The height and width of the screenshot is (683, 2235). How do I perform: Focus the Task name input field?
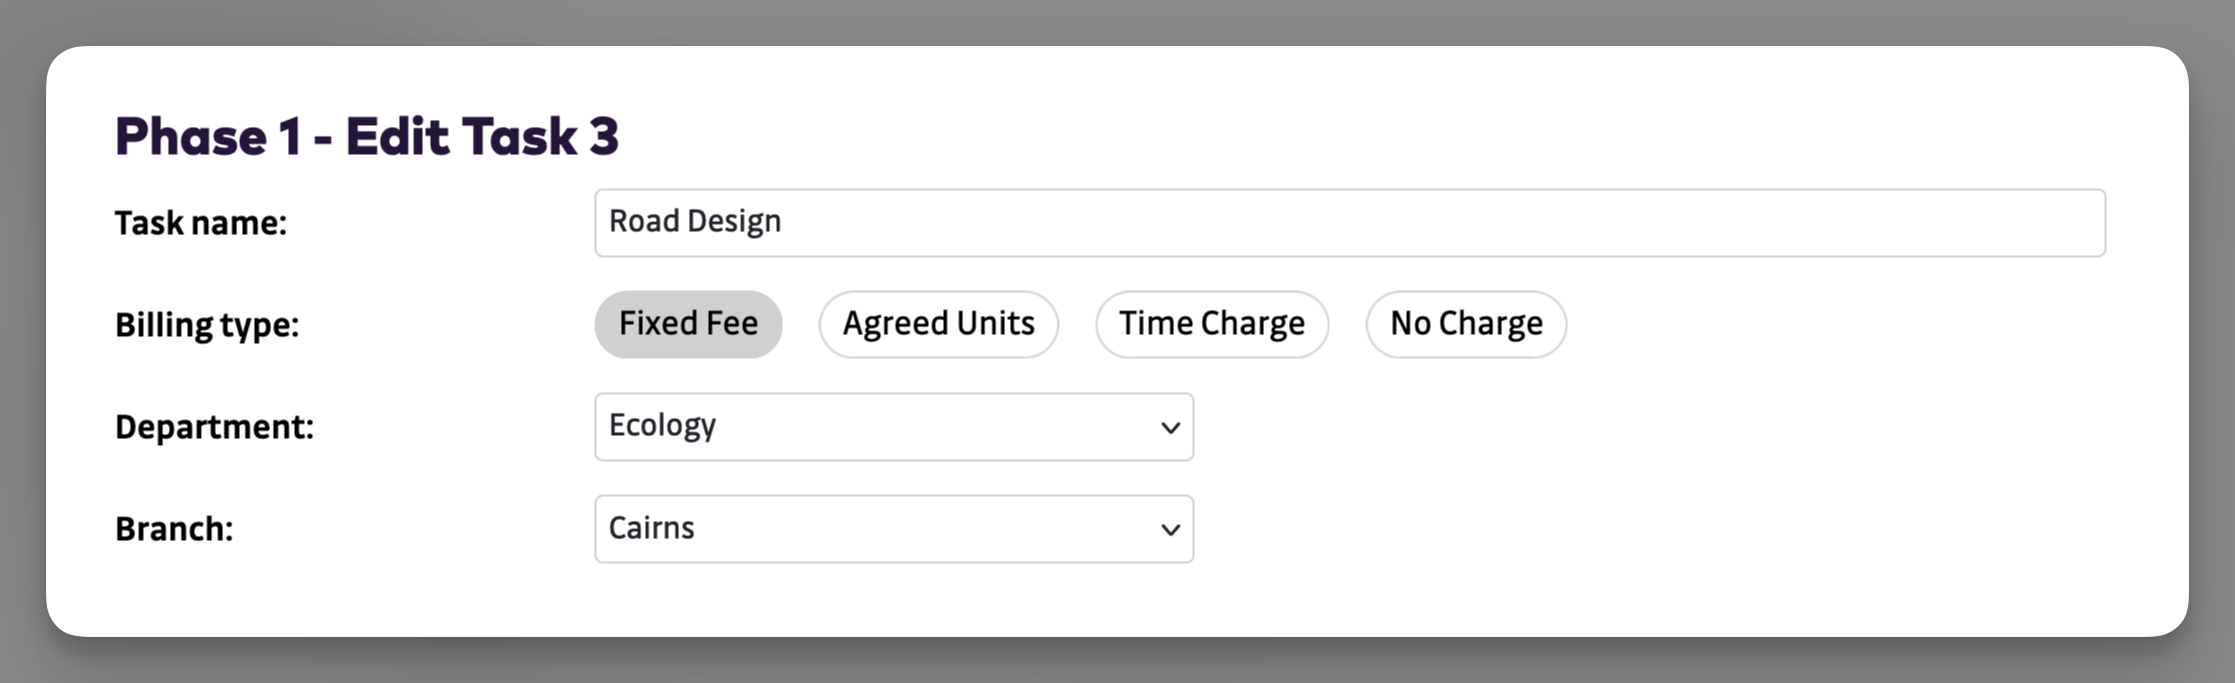pos(1349,222)
